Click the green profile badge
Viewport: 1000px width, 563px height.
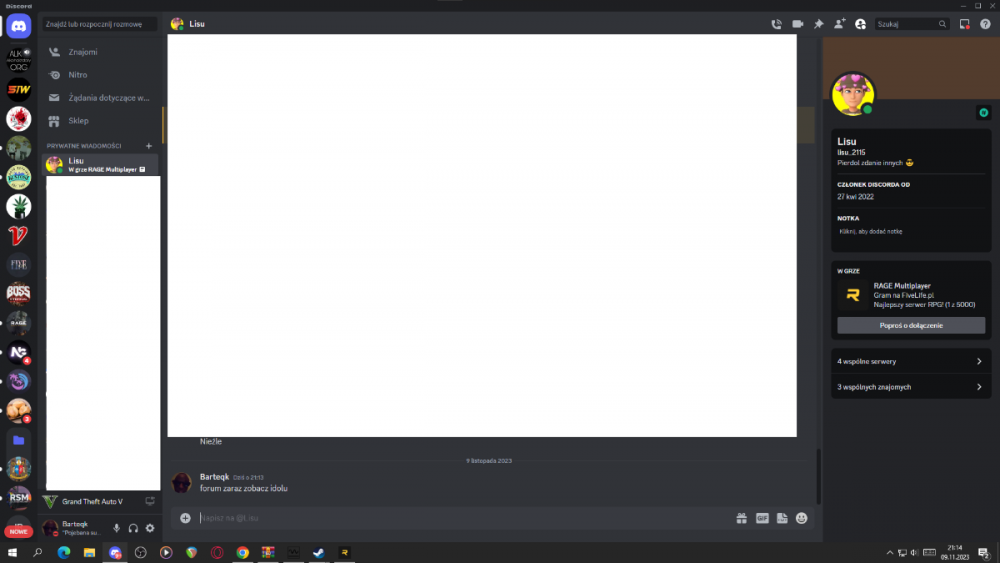pos(983,112)
